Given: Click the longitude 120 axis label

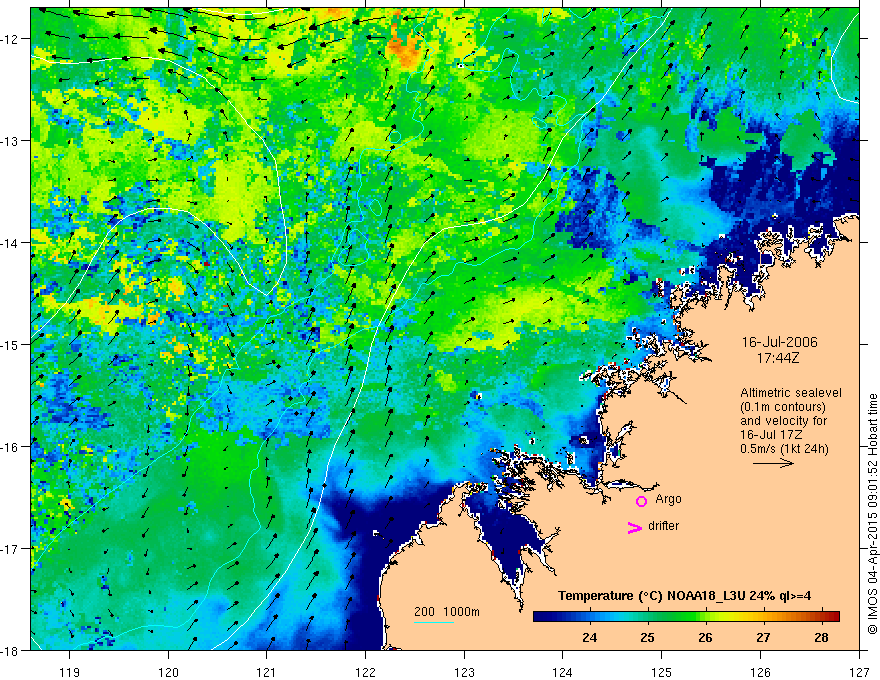Looking at the screenshot, I should (168, 672).
